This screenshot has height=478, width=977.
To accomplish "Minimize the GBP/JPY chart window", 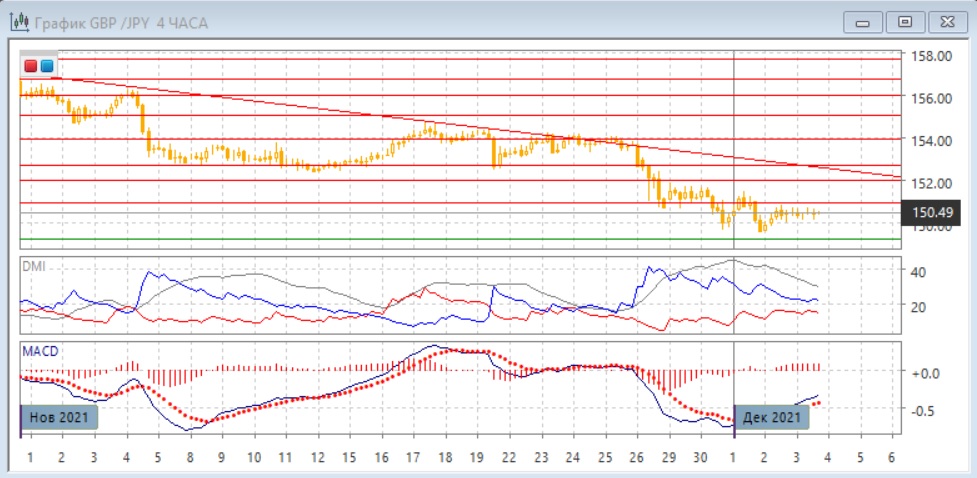I will click(x=863, y=21).
